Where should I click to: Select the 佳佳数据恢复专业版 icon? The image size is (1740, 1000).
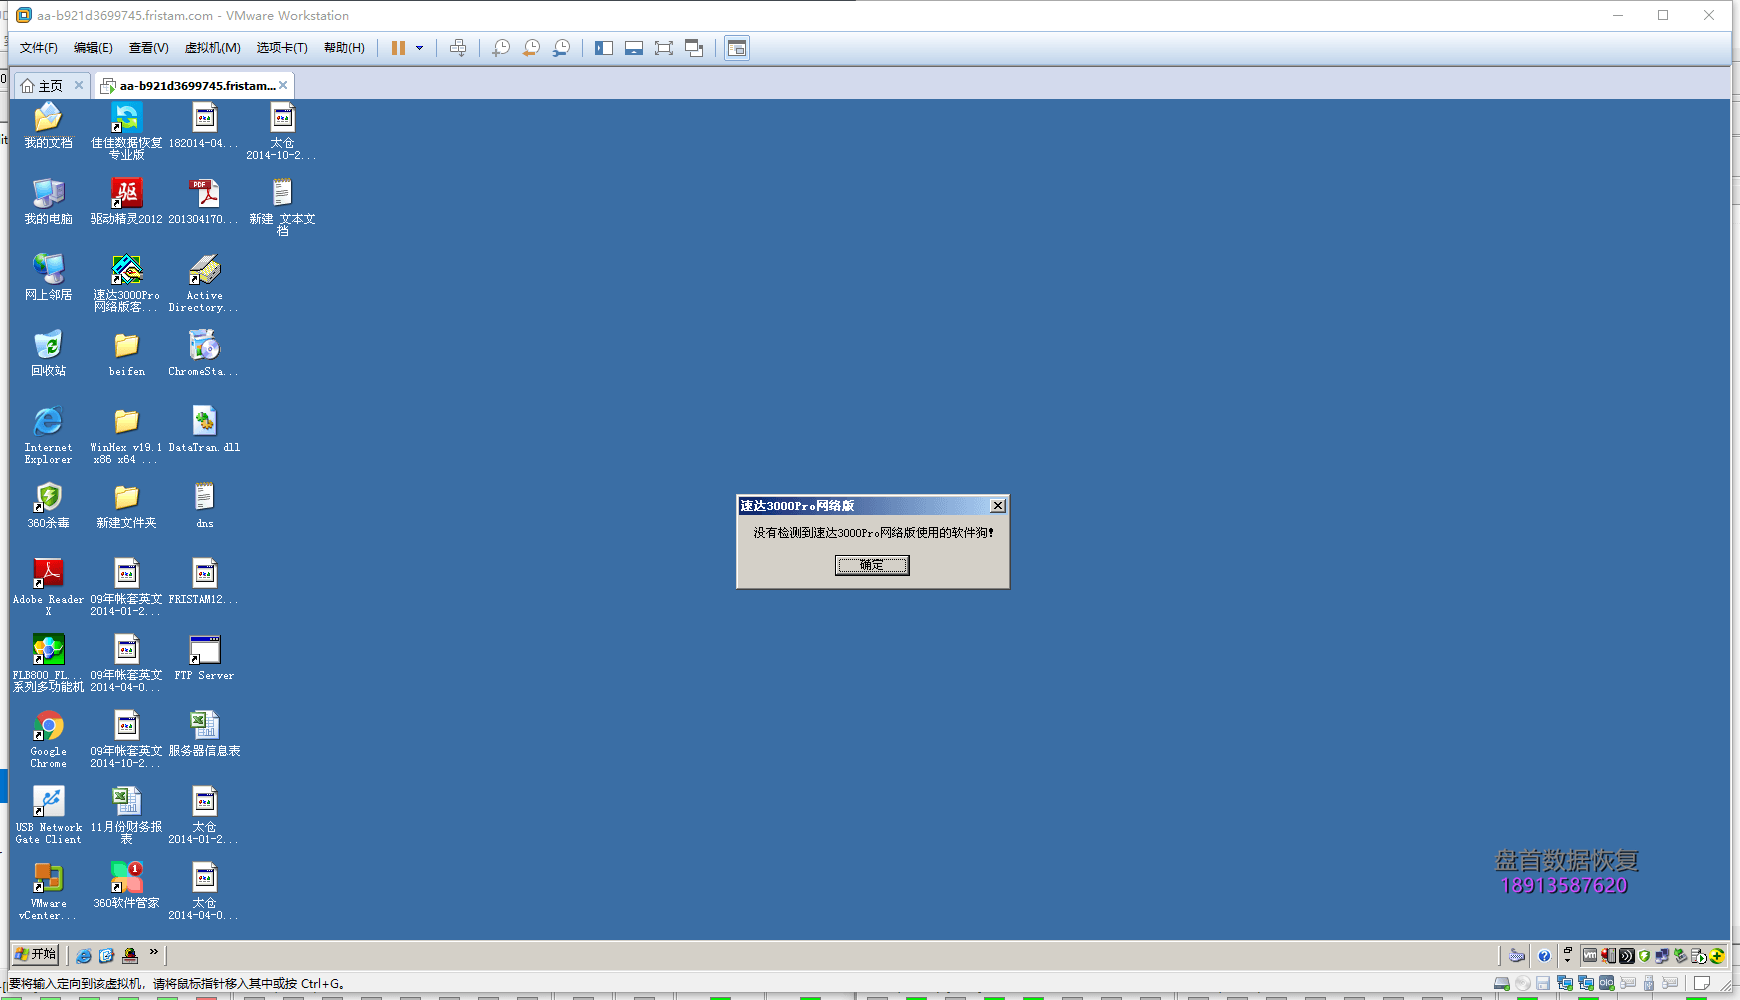(x=126, y=131)
